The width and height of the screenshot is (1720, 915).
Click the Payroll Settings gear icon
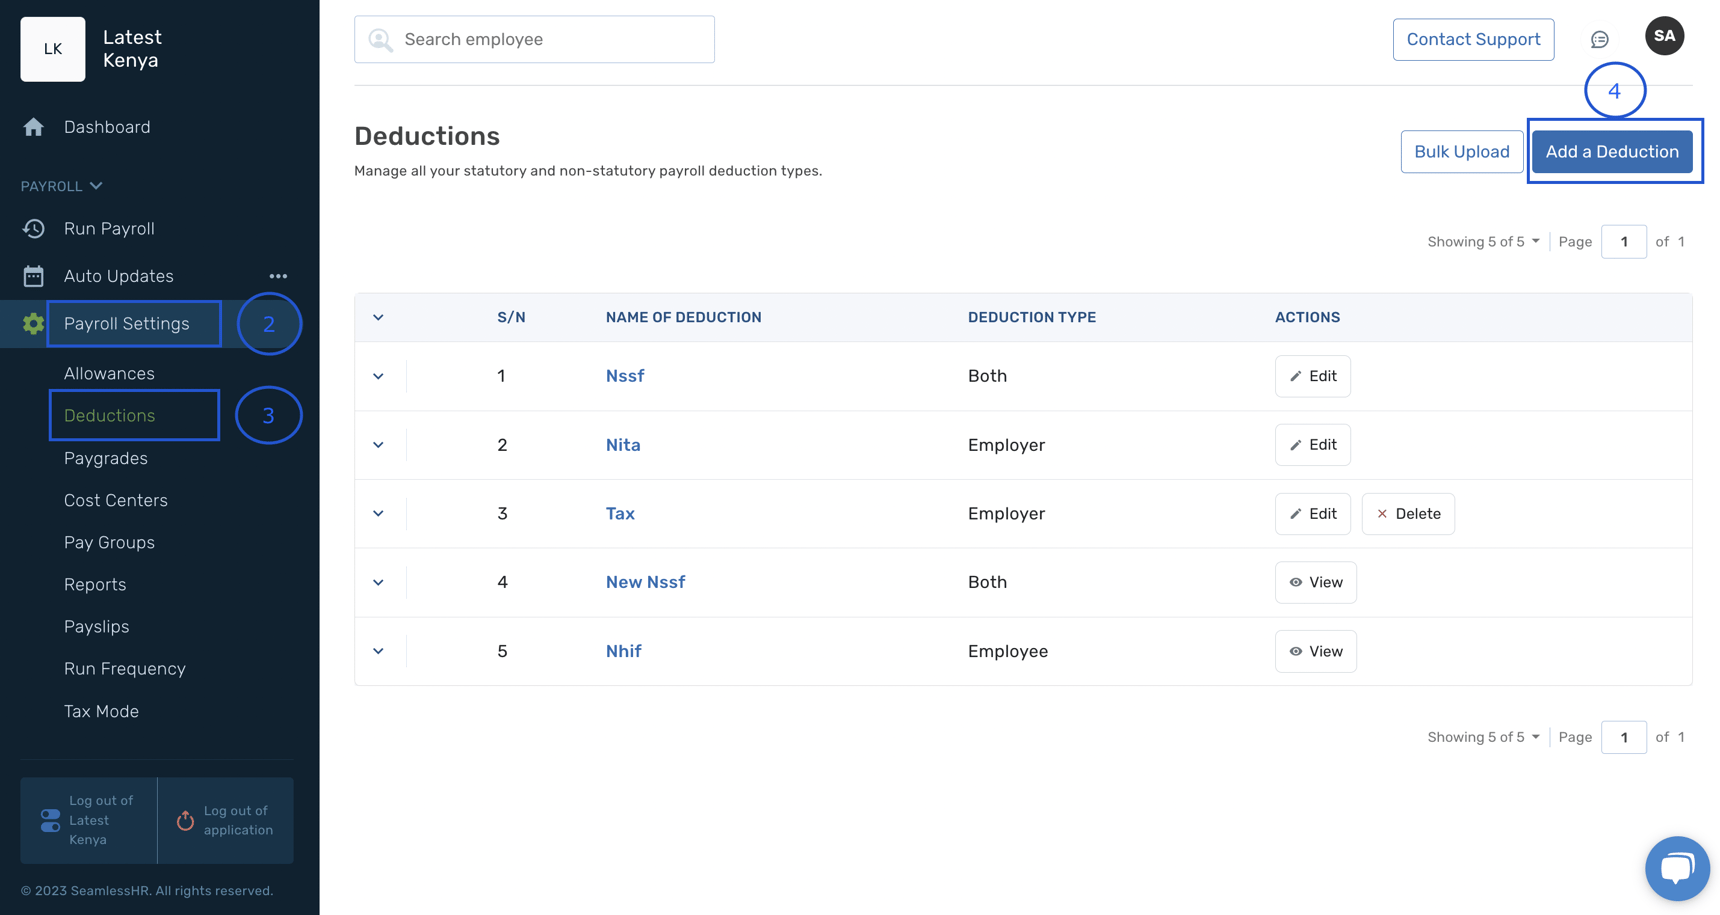click(x=34, y=324)
